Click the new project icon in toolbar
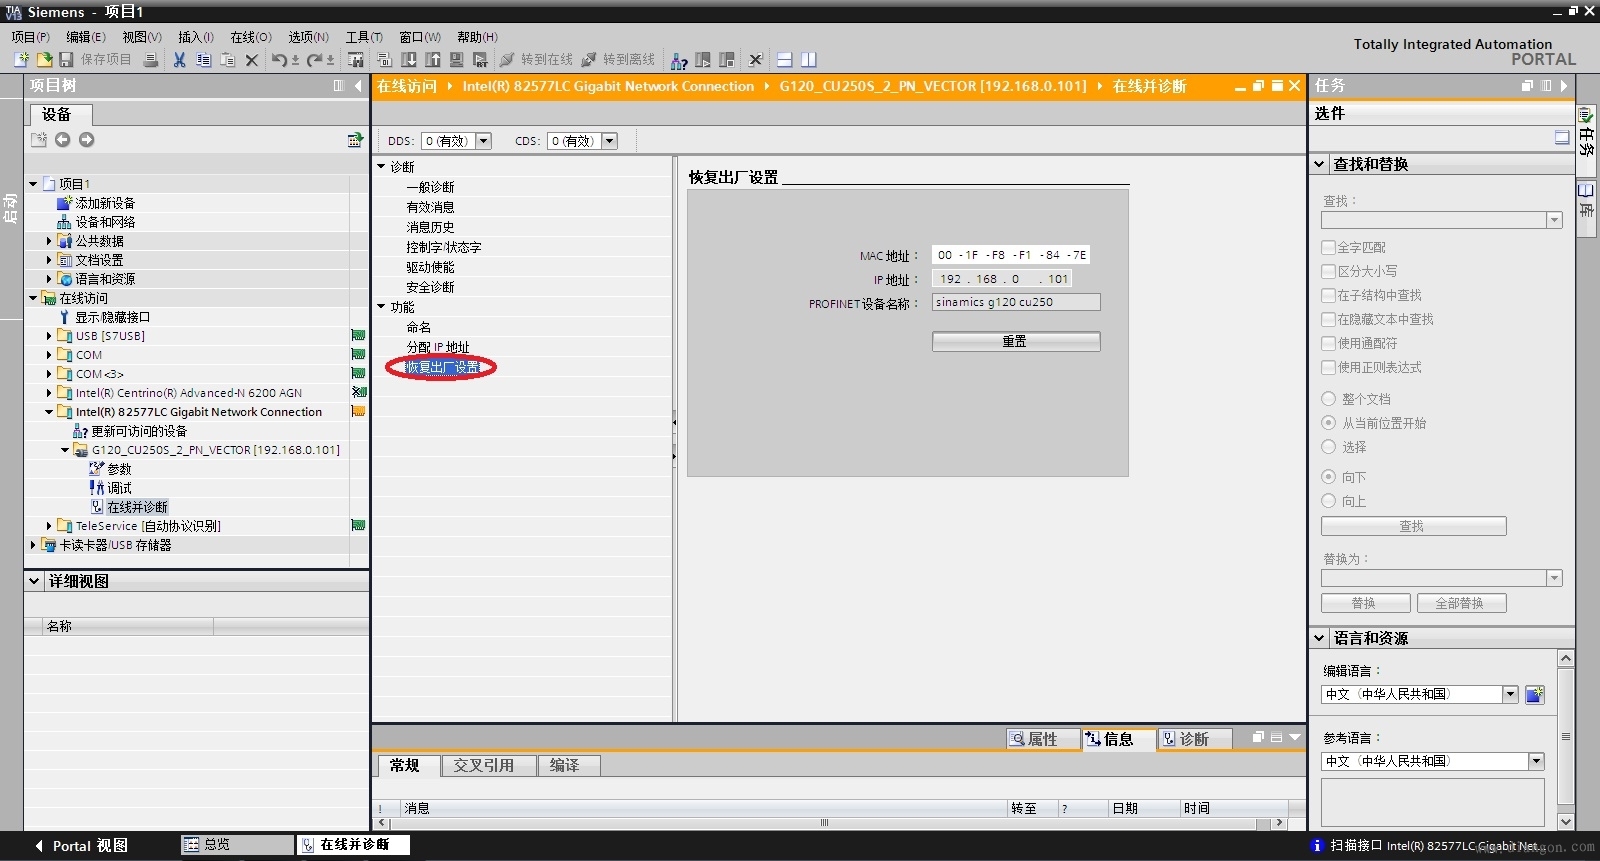 point(21,60)
